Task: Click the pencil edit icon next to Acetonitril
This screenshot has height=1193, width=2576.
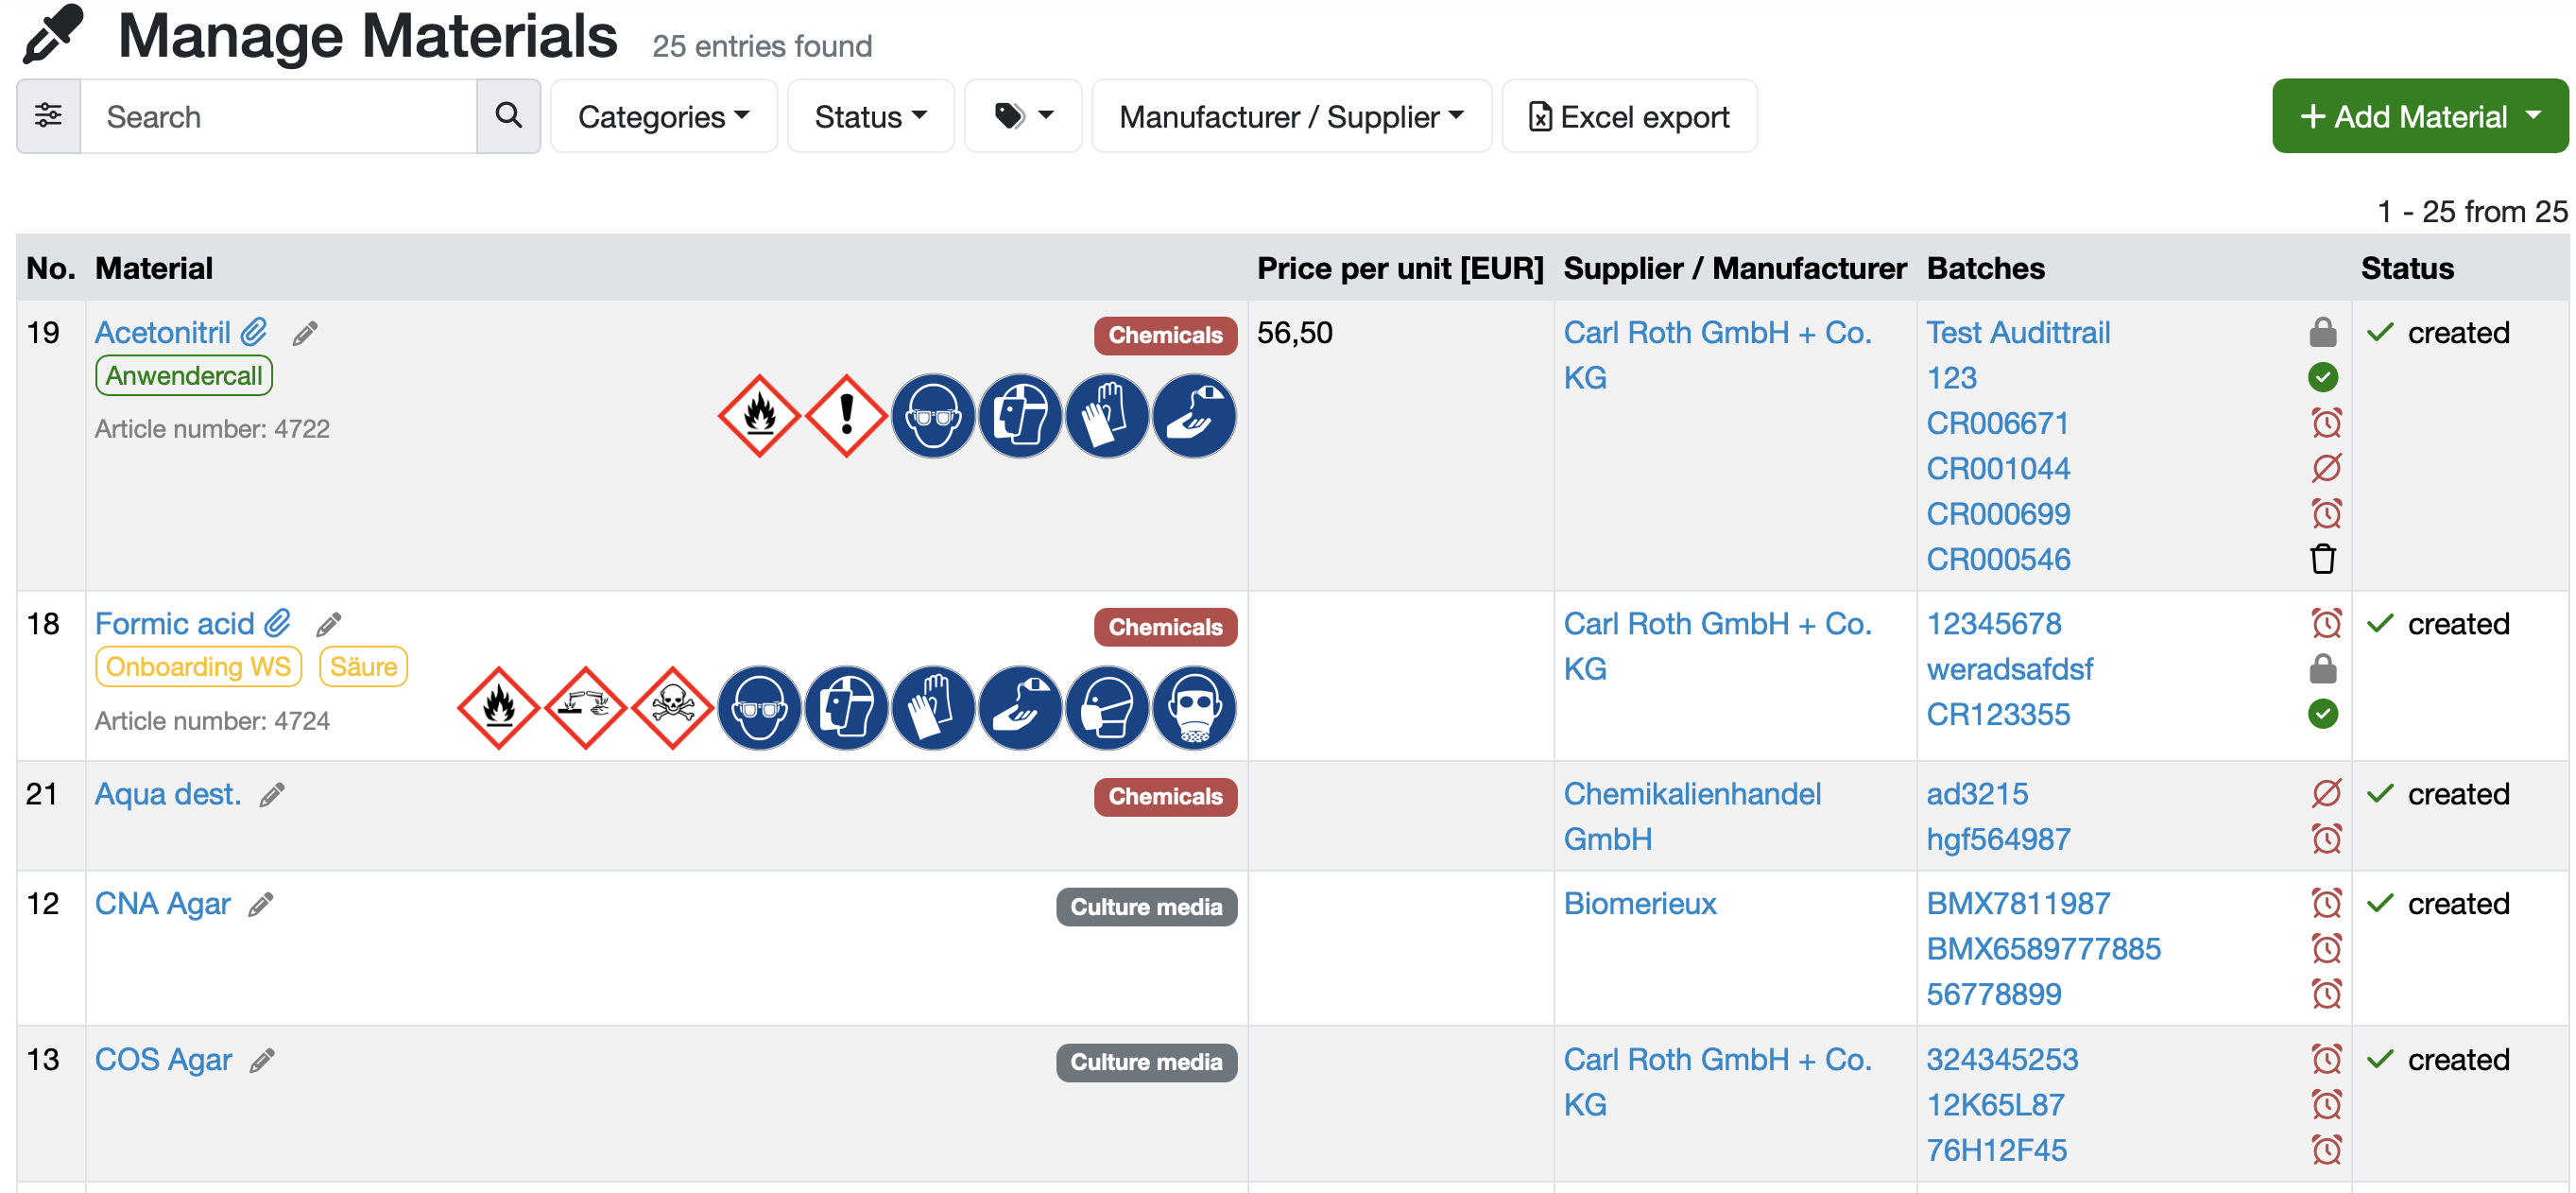Action: click(x=305, y=333)
